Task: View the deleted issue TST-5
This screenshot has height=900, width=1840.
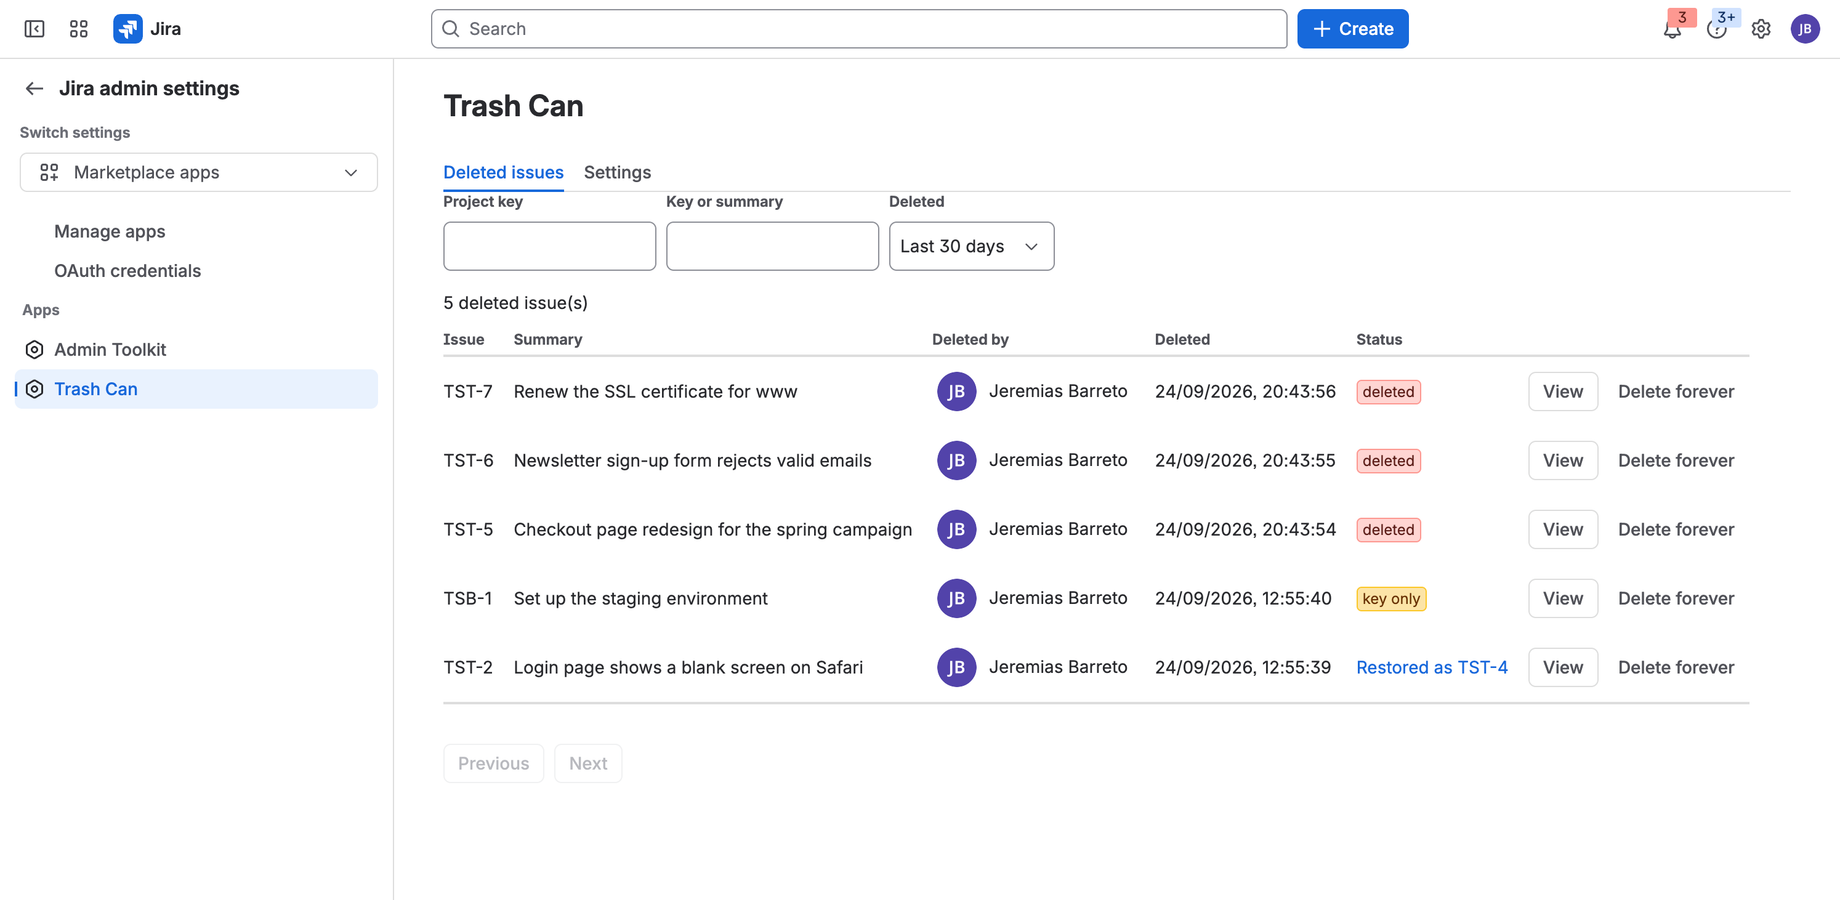Action: coord(1562,530)
